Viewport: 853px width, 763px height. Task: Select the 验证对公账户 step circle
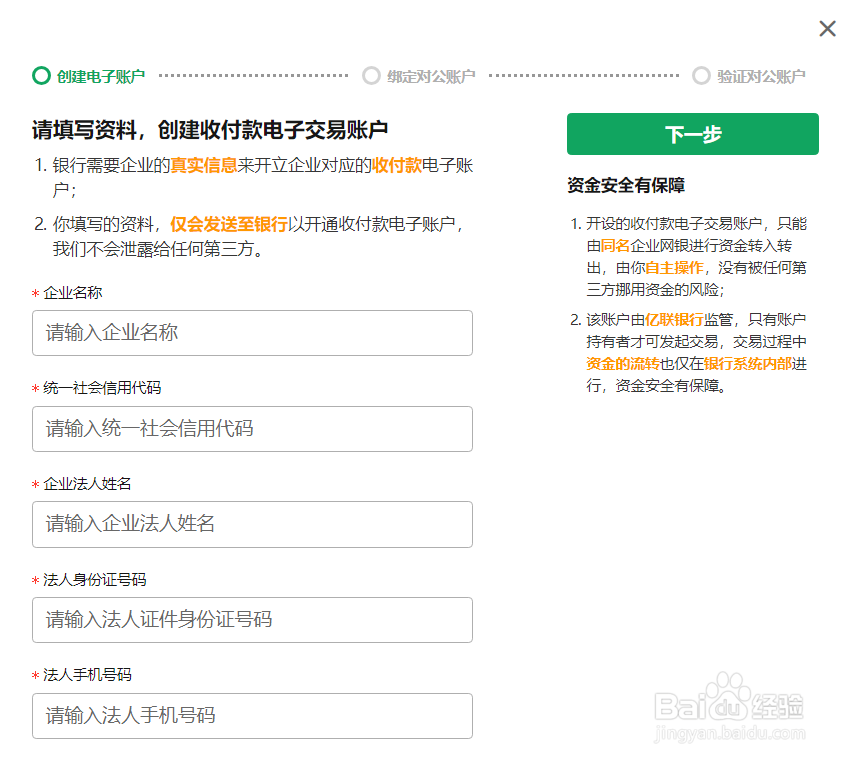point(701,76)
